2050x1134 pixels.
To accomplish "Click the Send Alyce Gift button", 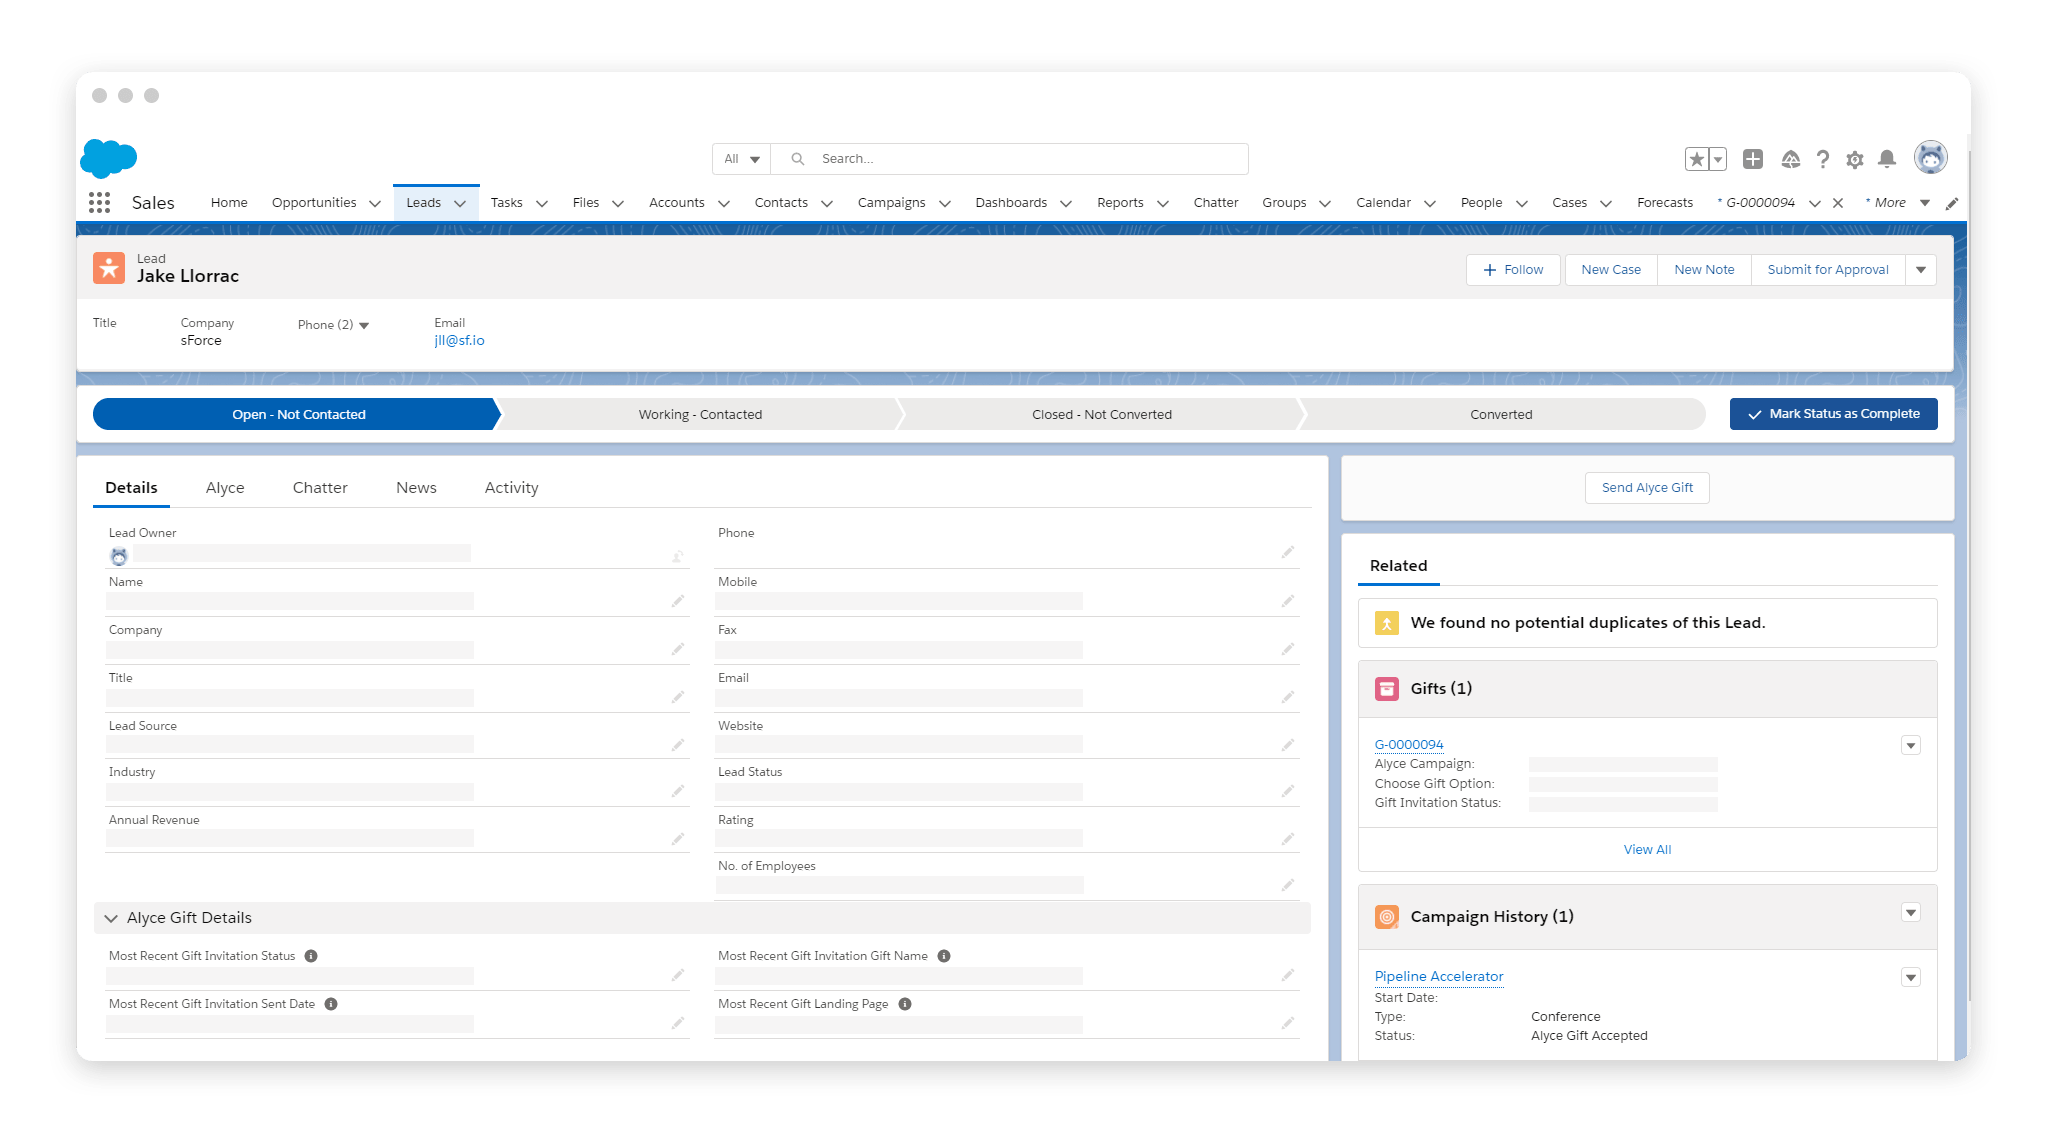I will tap(1647, 488).
